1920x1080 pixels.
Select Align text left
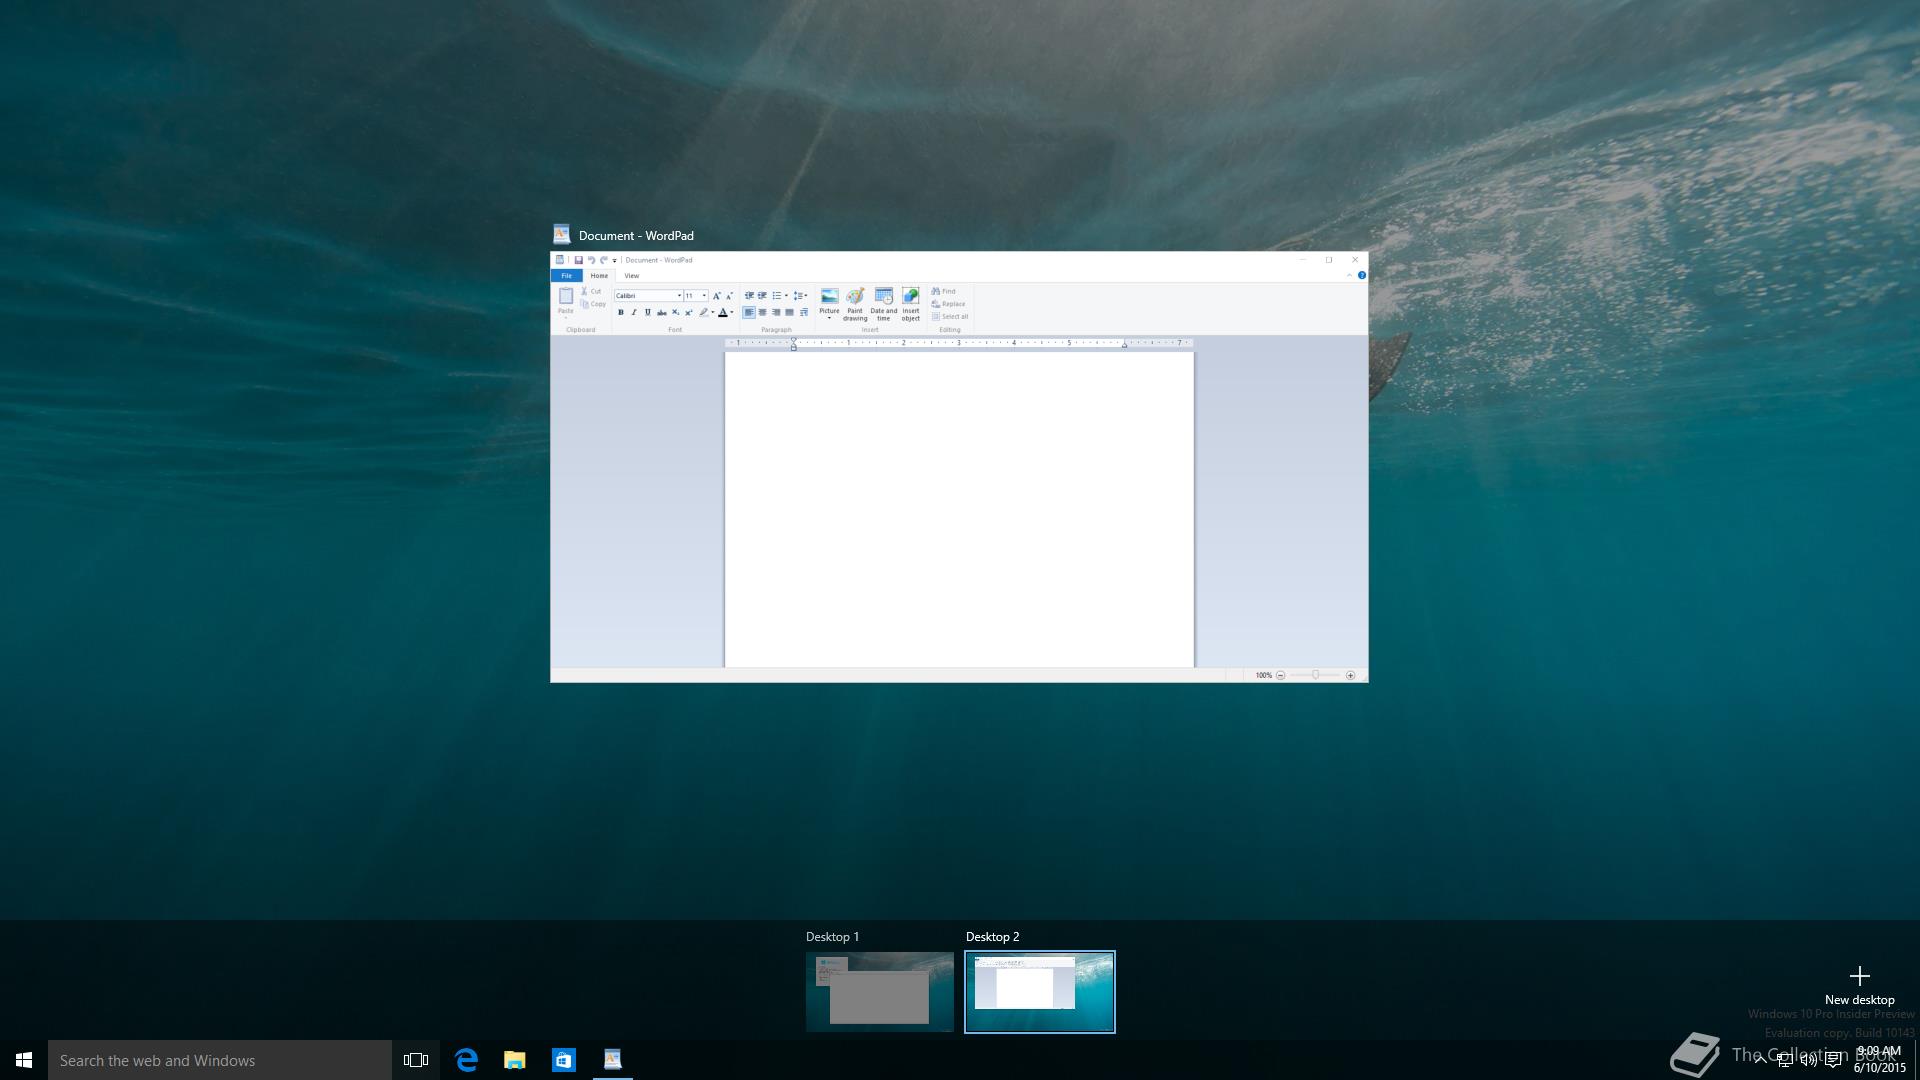click(749, 312)
